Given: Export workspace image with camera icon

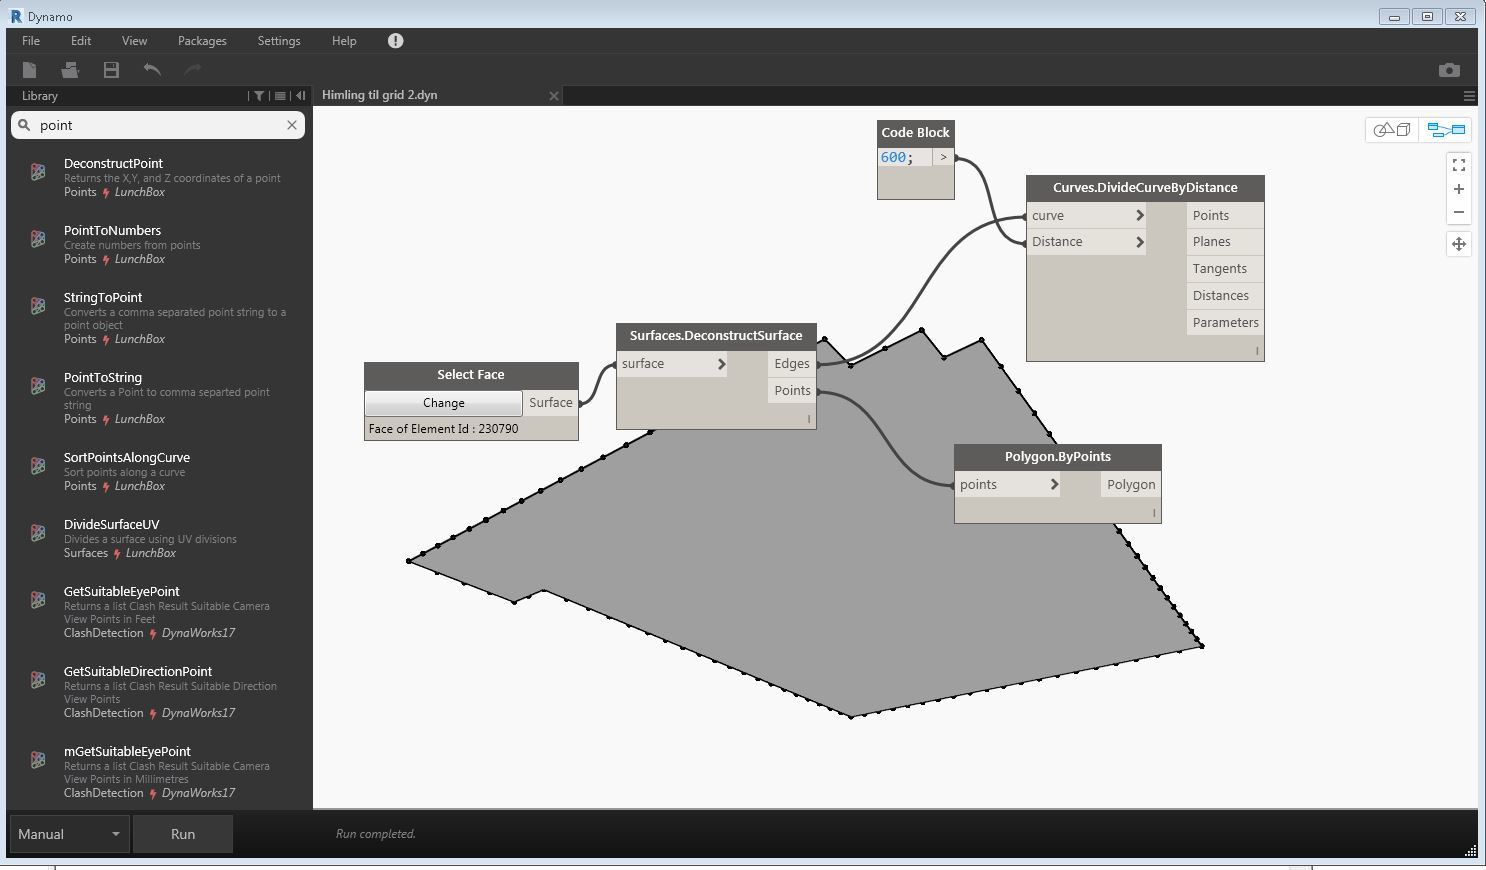Looking at the screenshot, I should coord(1449,70).
